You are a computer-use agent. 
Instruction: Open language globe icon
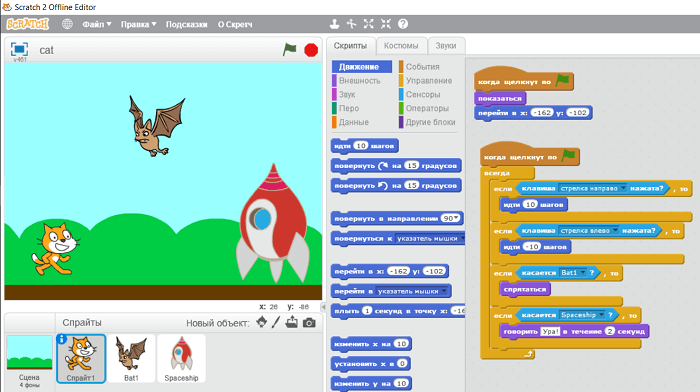pos(67,24)
